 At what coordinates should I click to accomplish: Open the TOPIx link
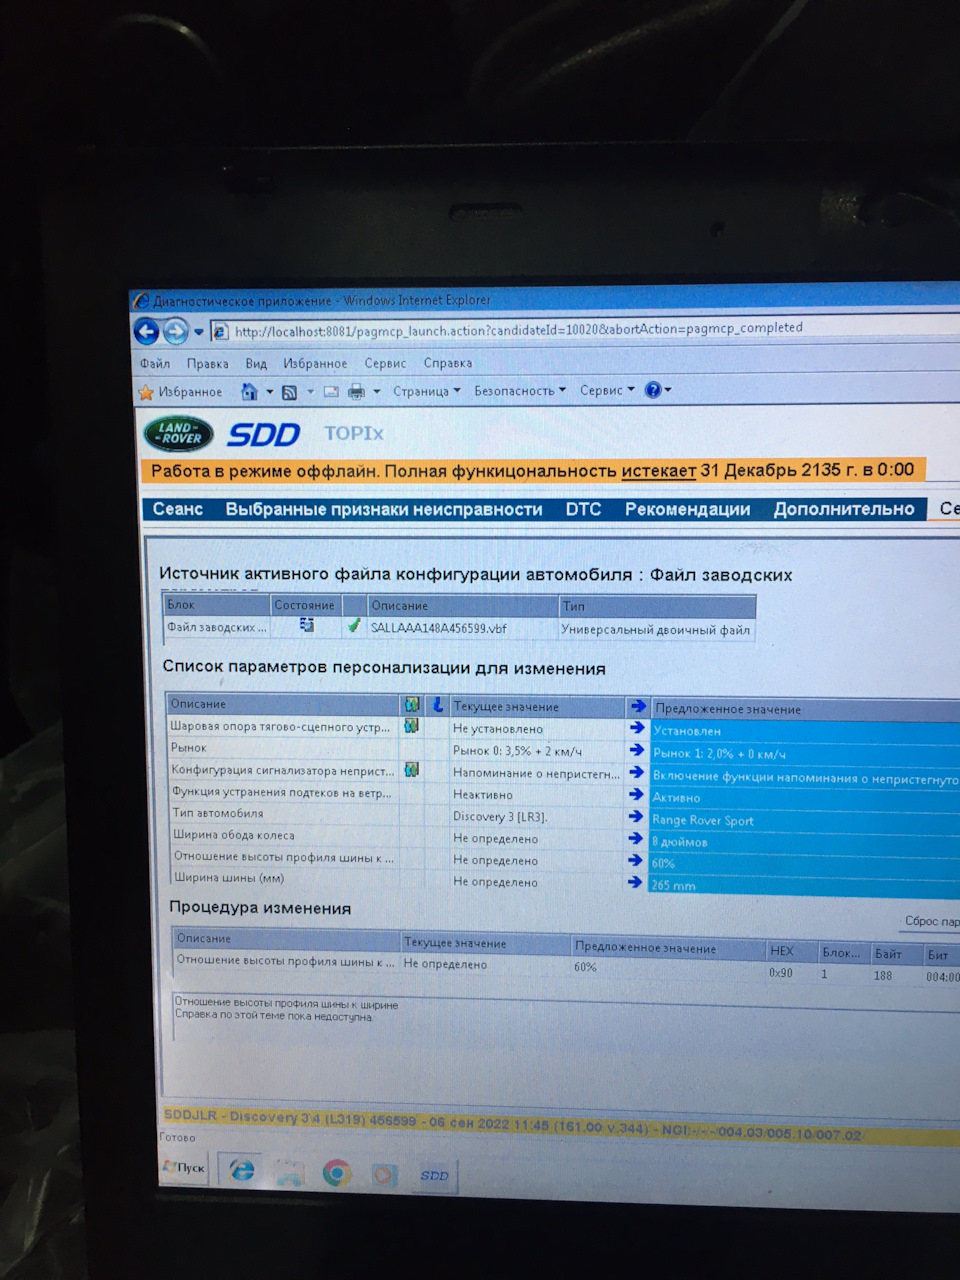click(354, 433)
